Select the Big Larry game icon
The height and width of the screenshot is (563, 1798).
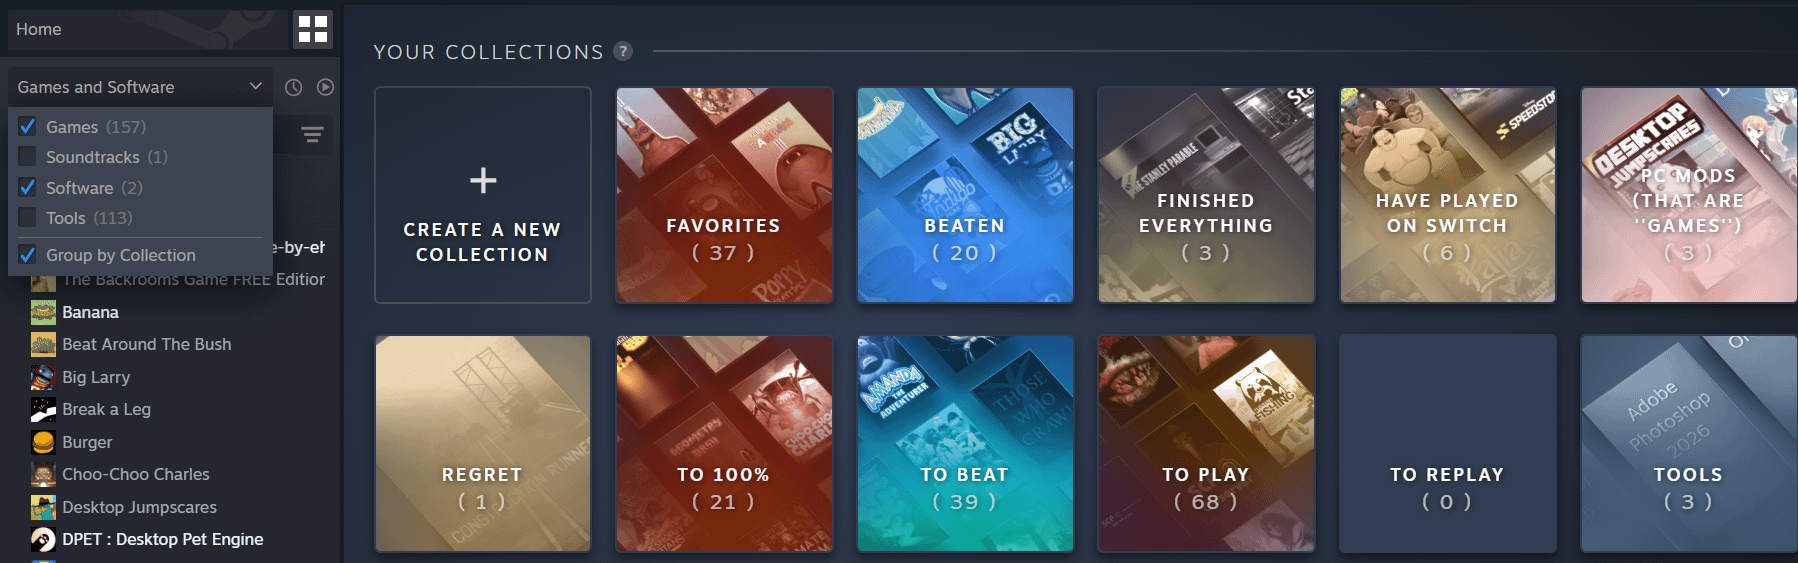tap(43, 377)
